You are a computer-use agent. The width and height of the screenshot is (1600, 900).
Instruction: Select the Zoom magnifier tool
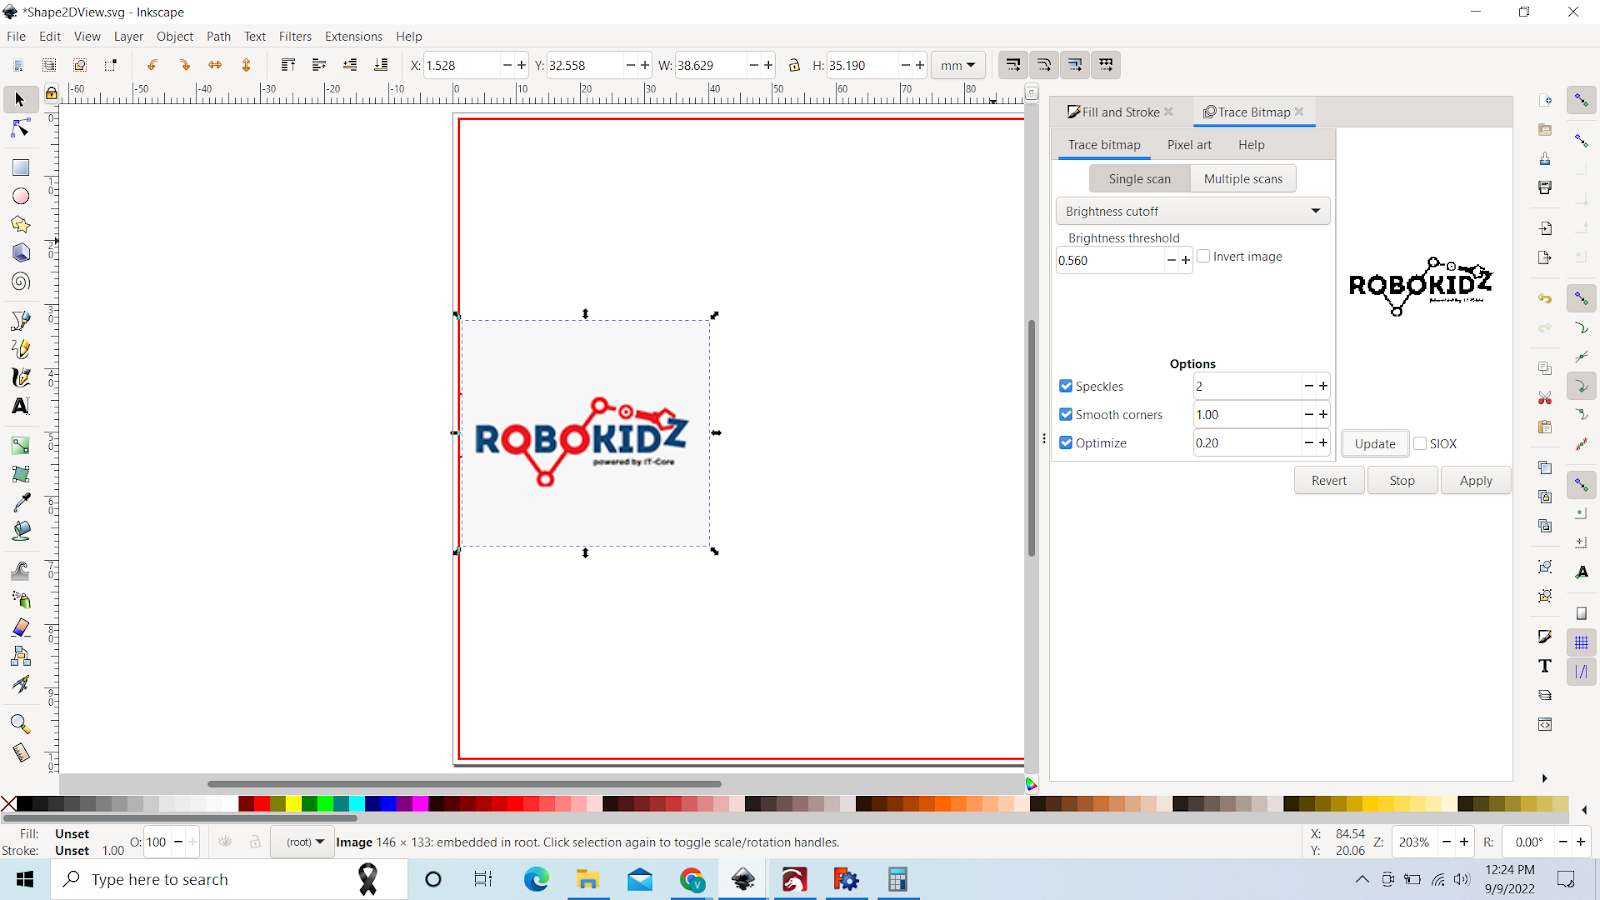[20, 723]
